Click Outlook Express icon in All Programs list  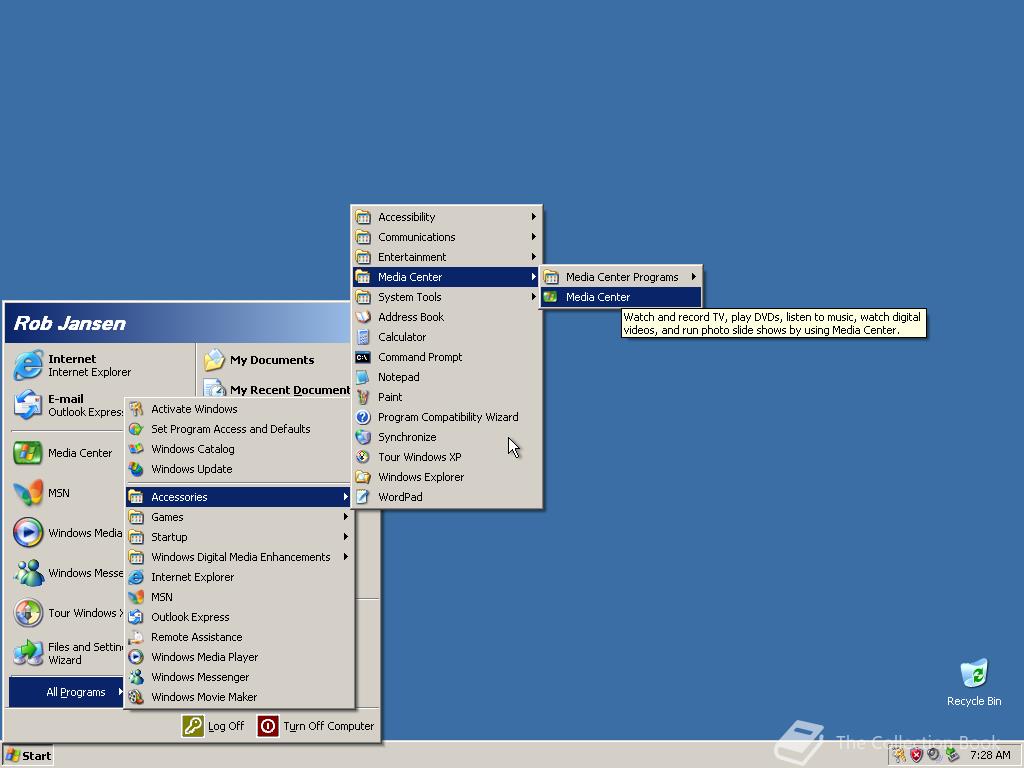136,617
